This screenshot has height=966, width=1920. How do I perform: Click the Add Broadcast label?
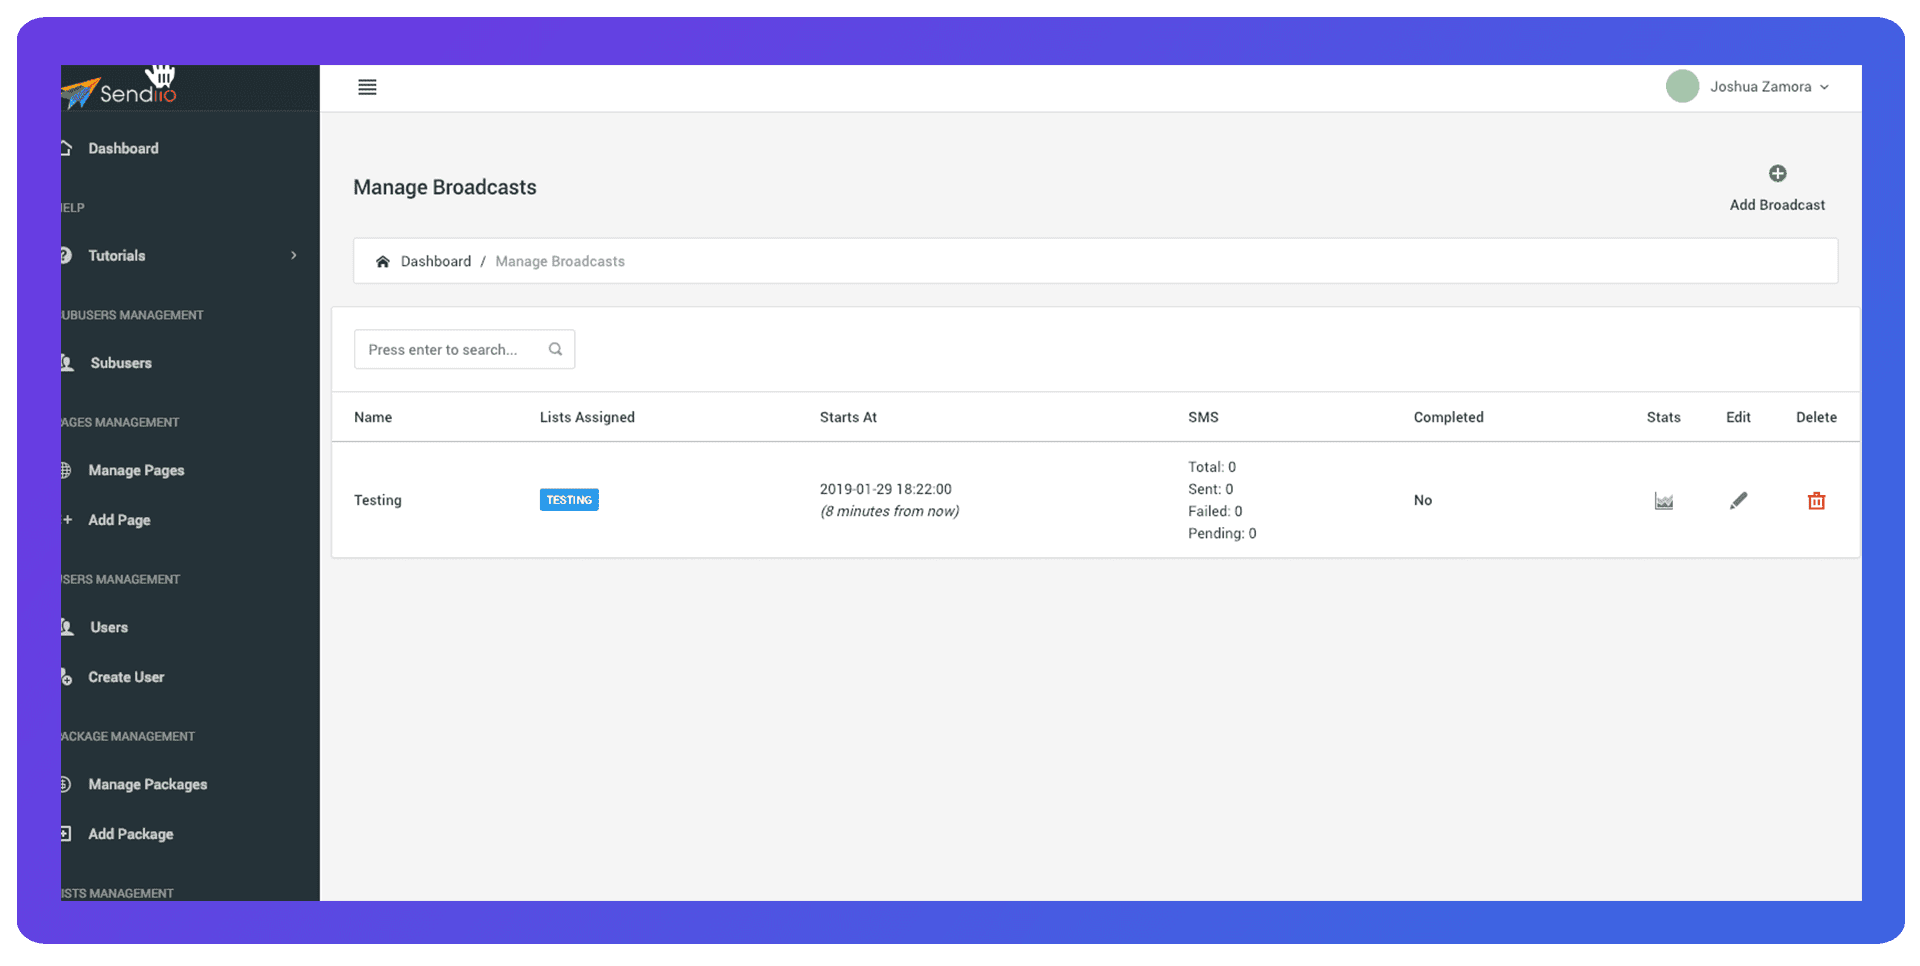(x=1777, y=205)
